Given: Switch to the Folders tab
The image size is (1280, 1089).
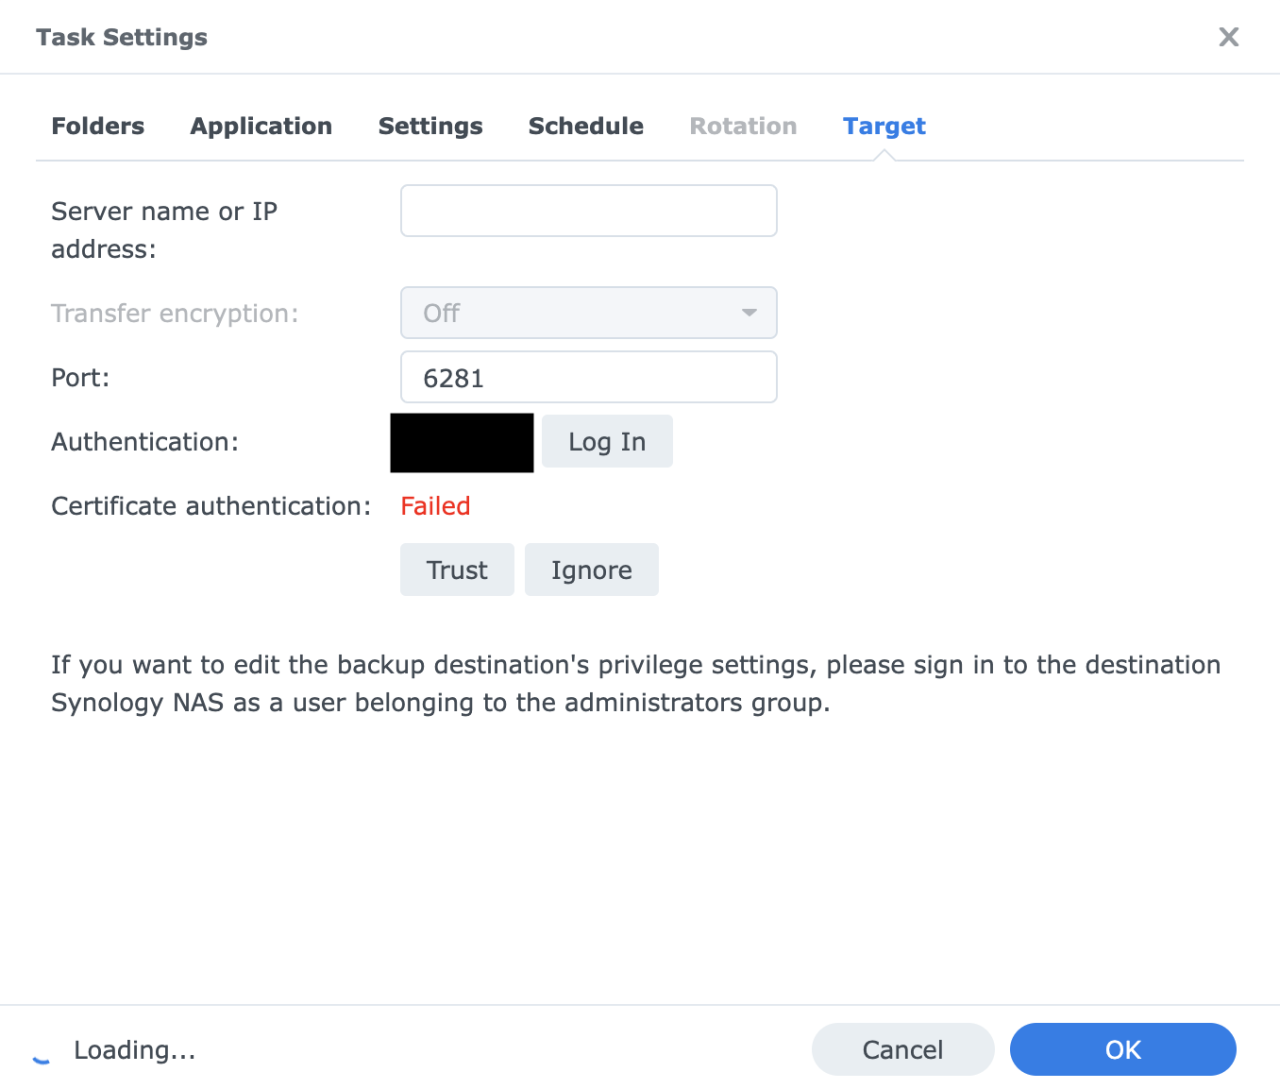Looking at the screenshot, I should click(97, 126).
